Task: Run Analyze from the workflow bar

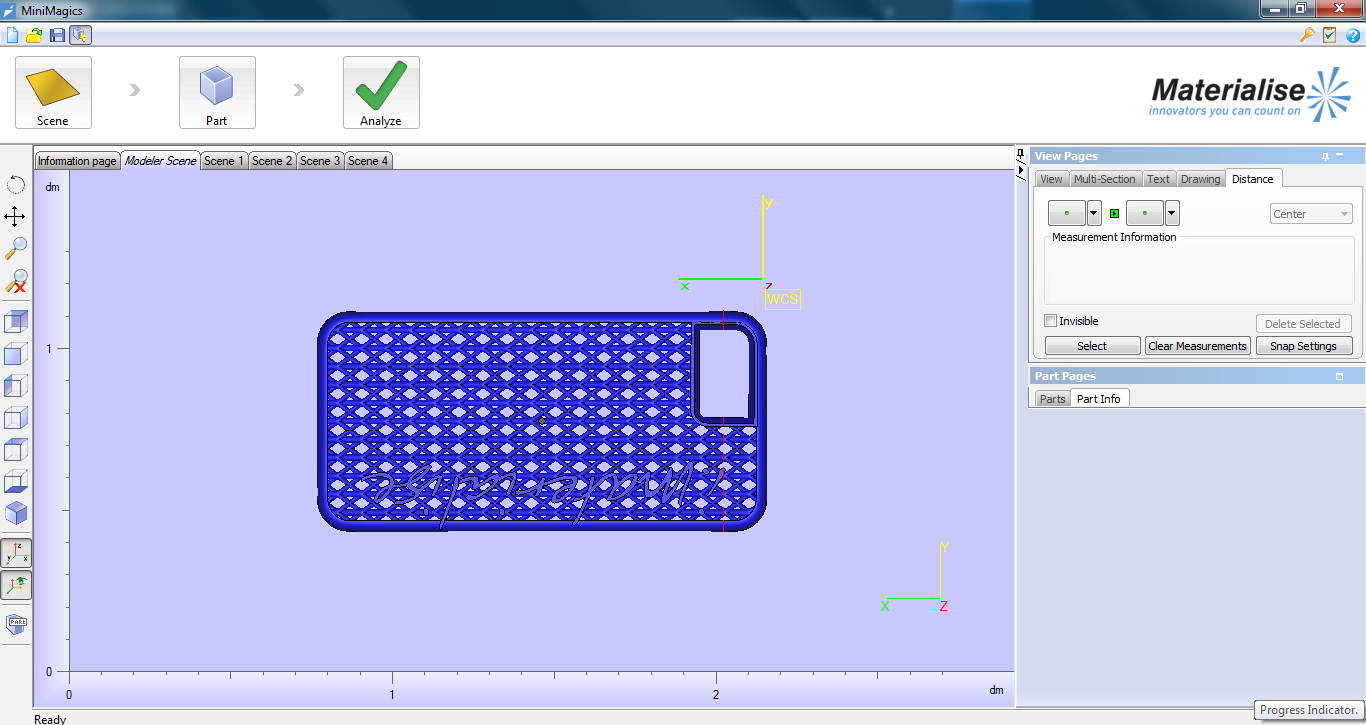Action: [x=381, y=92]
